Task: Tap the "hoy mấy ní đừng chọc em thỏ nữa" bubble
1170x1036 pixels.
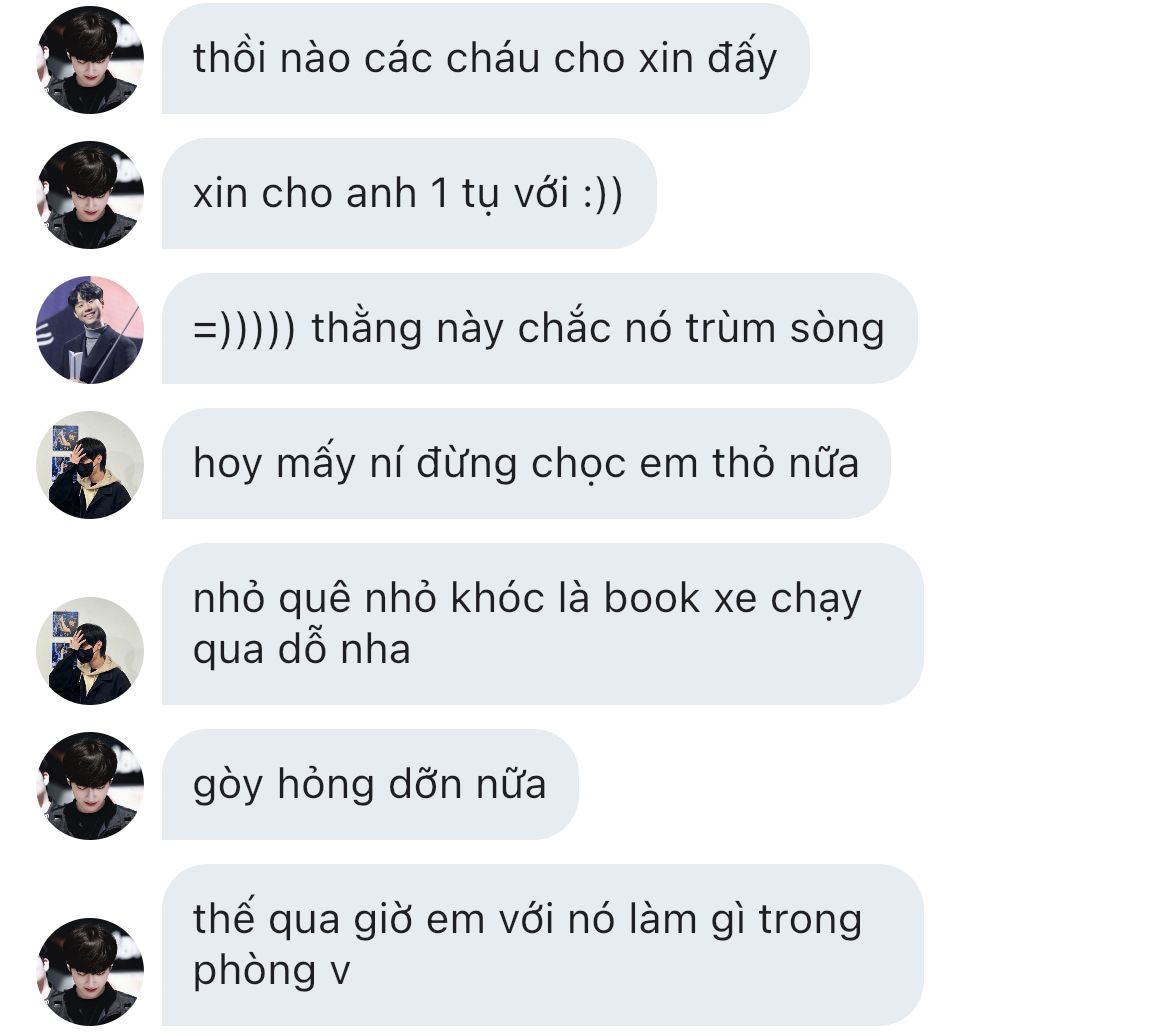Action: [x=526, y=464]
